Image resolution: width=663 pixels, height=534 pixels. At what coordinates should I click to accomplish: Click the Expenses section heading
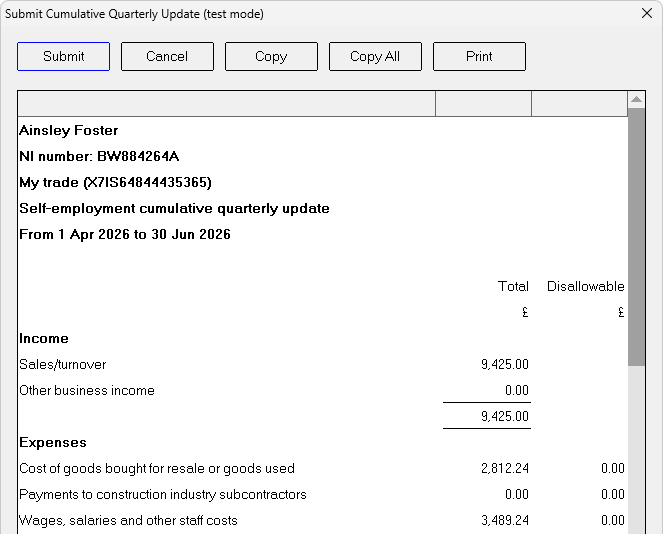53,443
